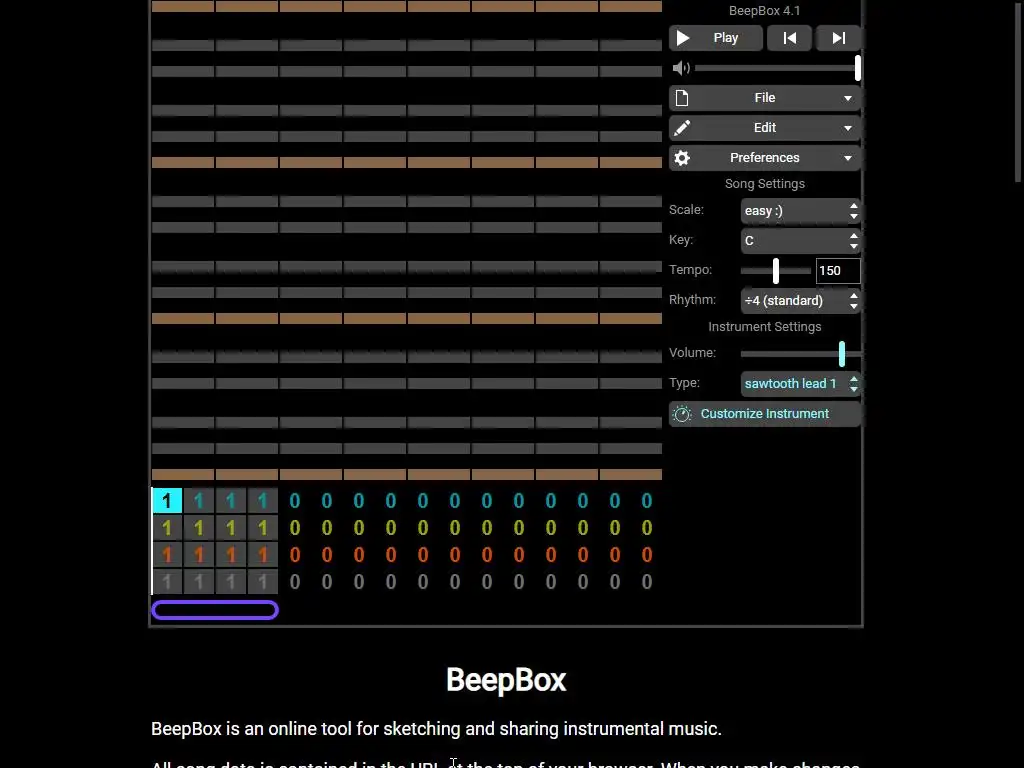Click the purple loop range bar
The height and width of the screenshot is (768, 1024).
coord(215,610)
